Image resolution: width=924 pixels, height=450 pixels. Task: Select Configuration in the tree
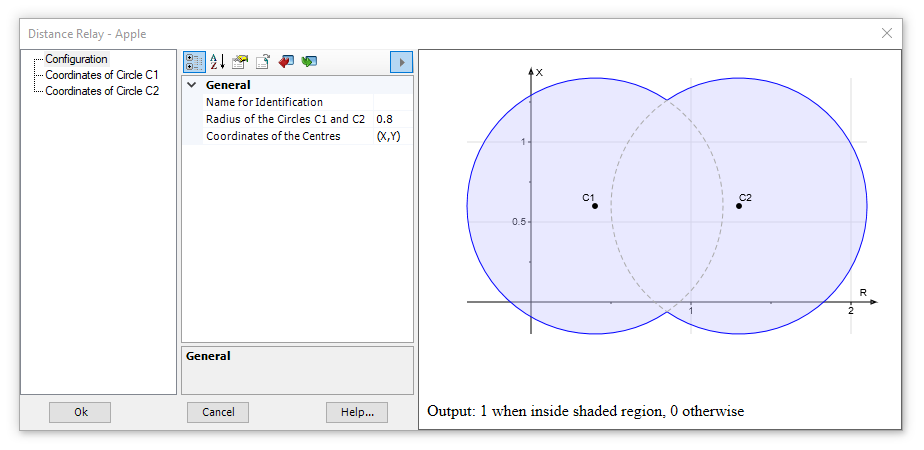[x=76, y=59]
